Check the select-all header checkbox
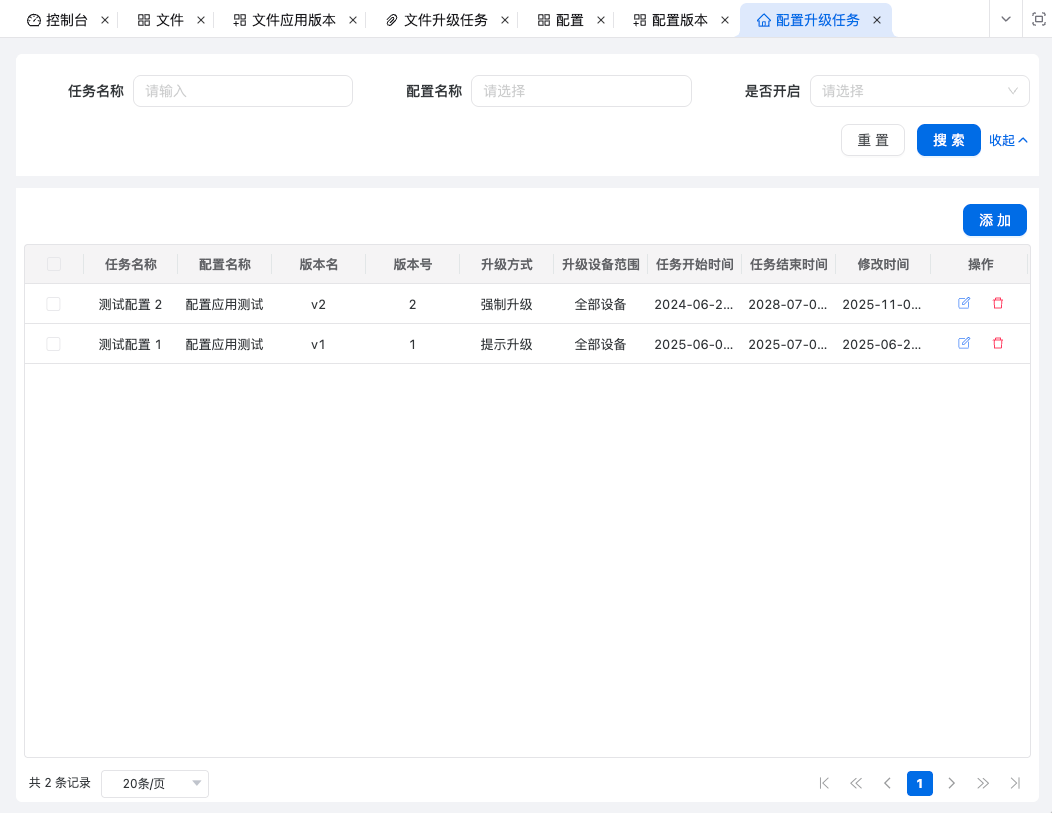 54,264
